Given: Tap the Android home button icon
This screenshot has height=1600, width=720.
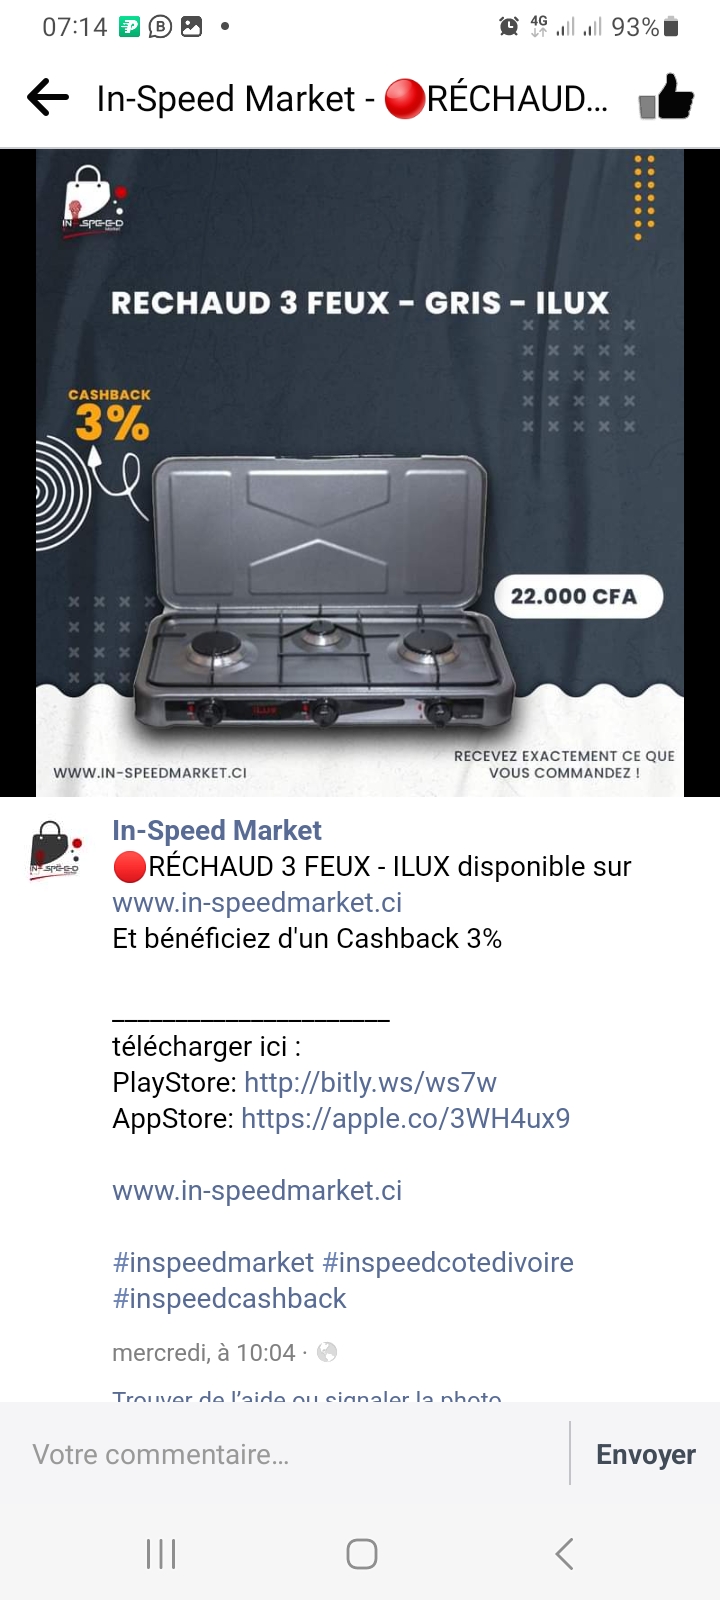Looking at the screenshot, I should [361, 1554].
